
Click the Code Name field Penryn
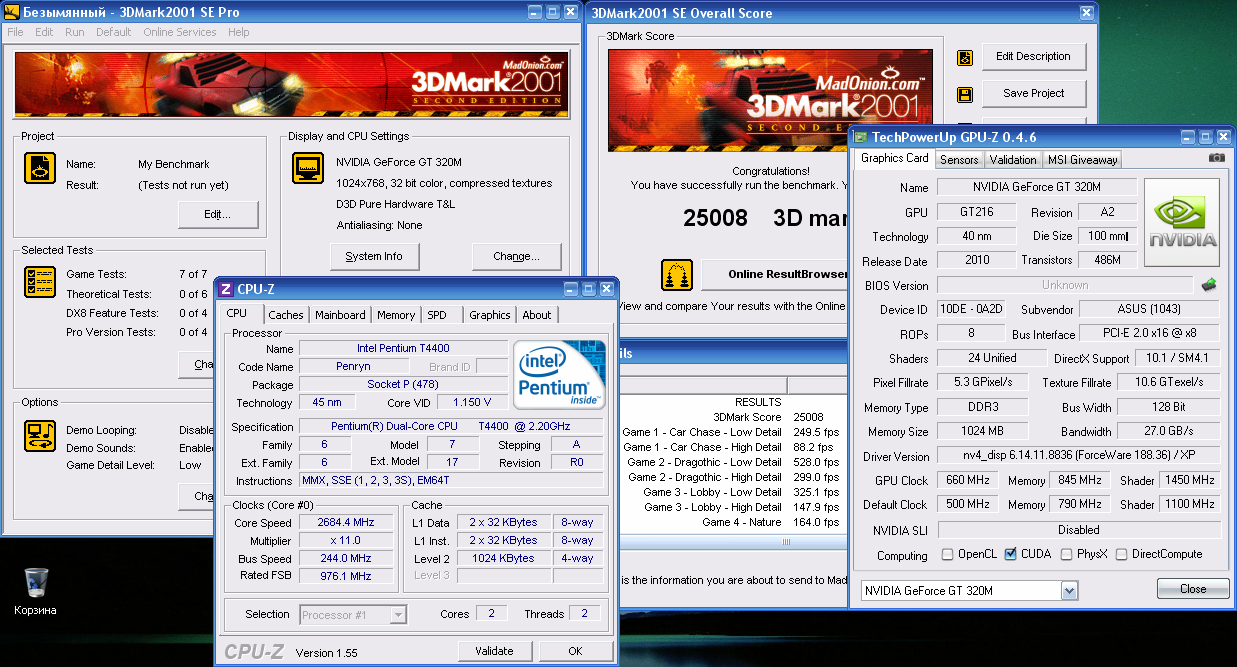[x=353, y=367]
